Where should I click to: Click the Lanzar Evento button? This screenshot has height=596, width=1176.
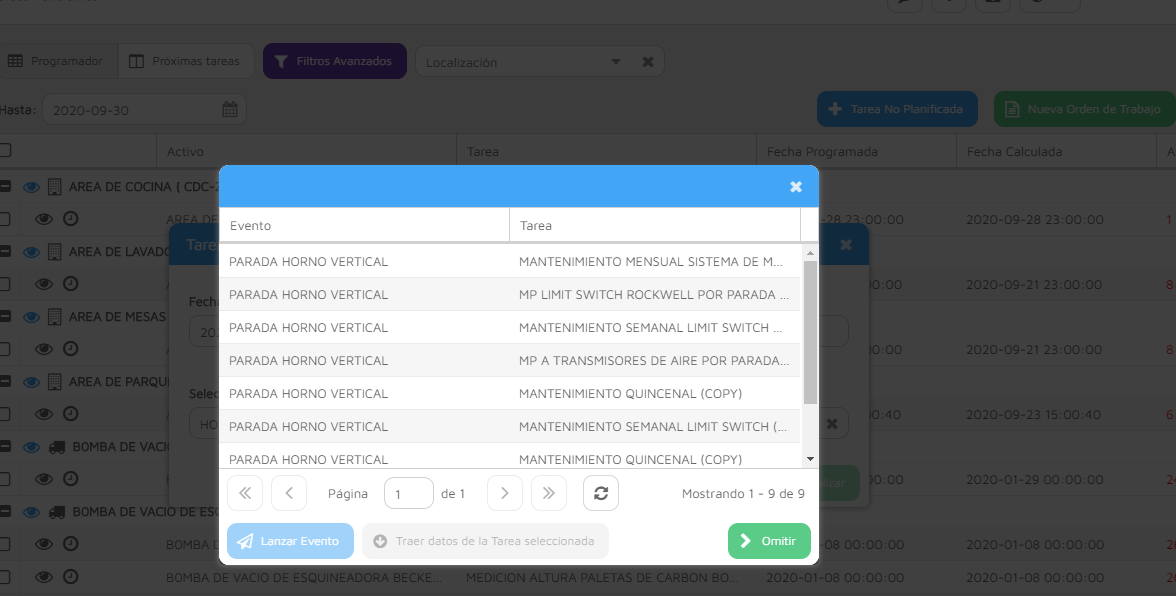click(290, 541)
